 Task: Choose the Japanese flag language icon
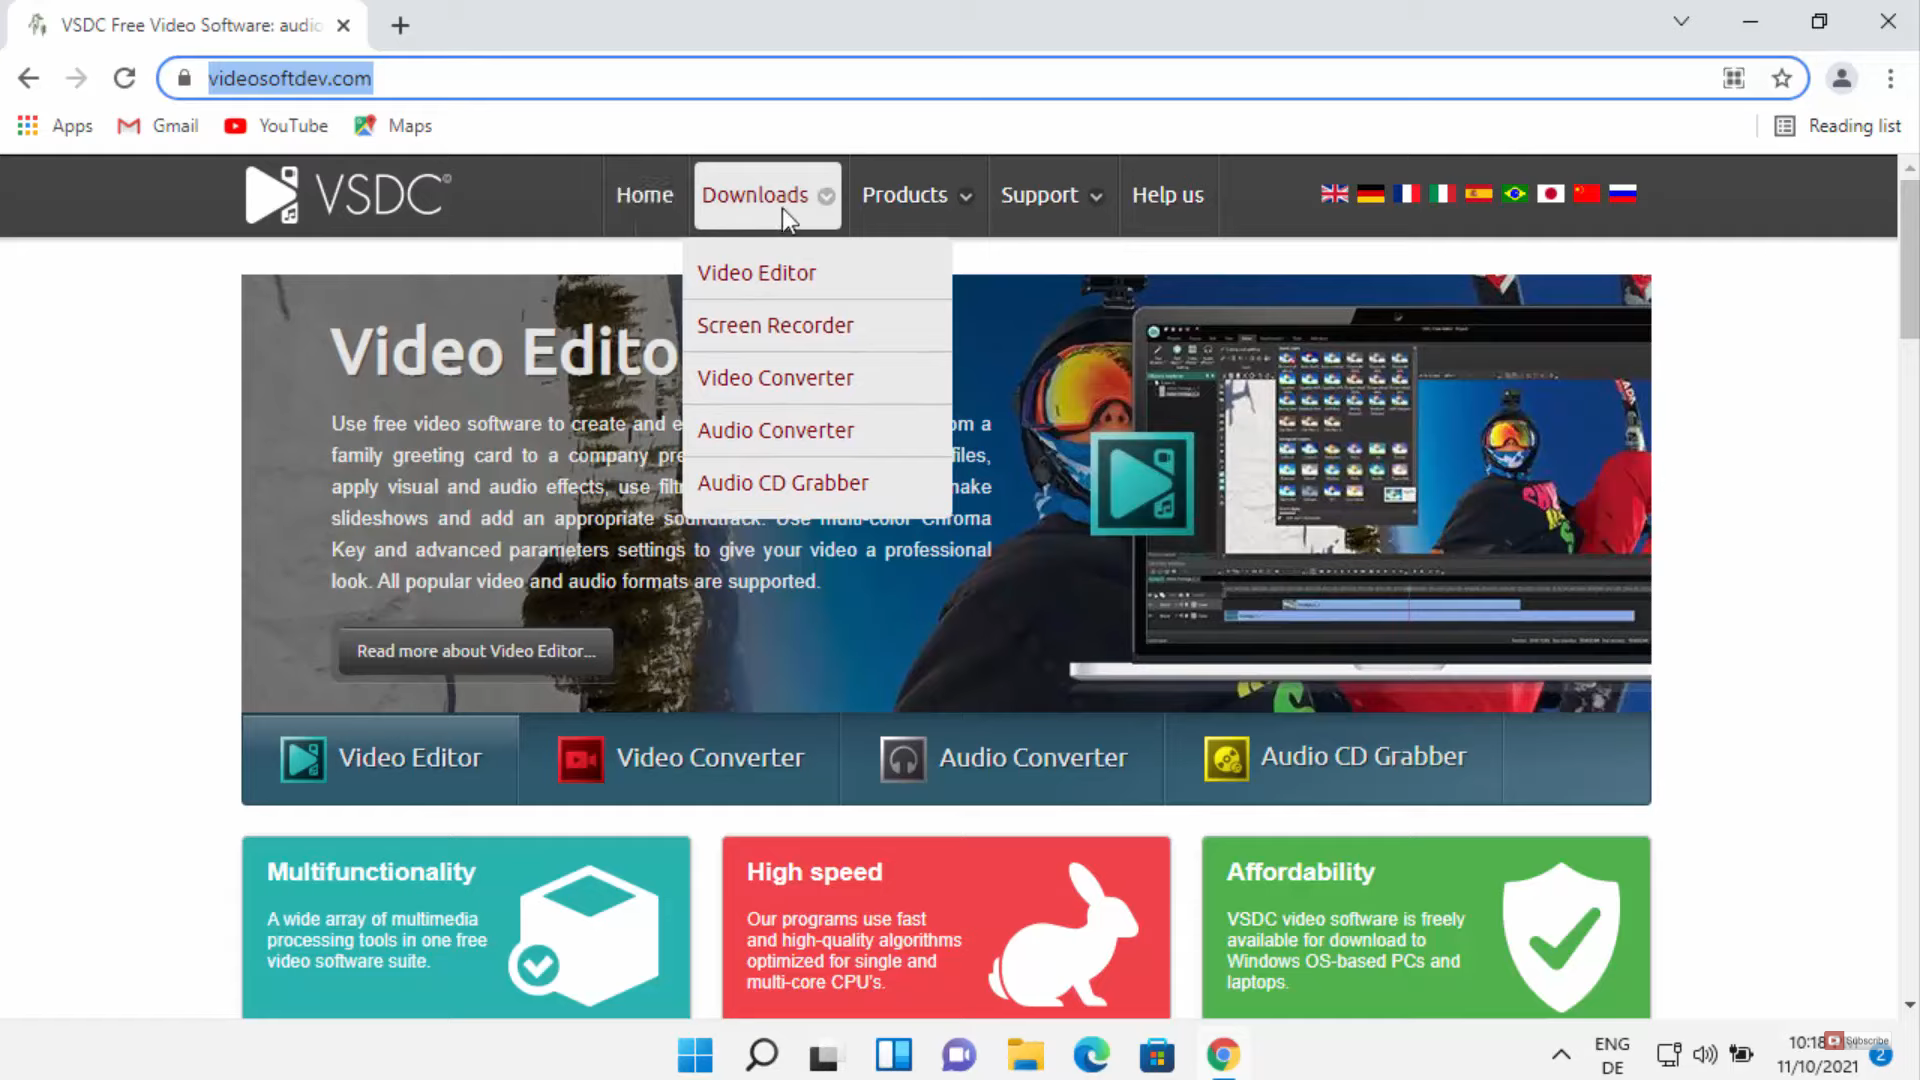click(x=1550, y=194)
